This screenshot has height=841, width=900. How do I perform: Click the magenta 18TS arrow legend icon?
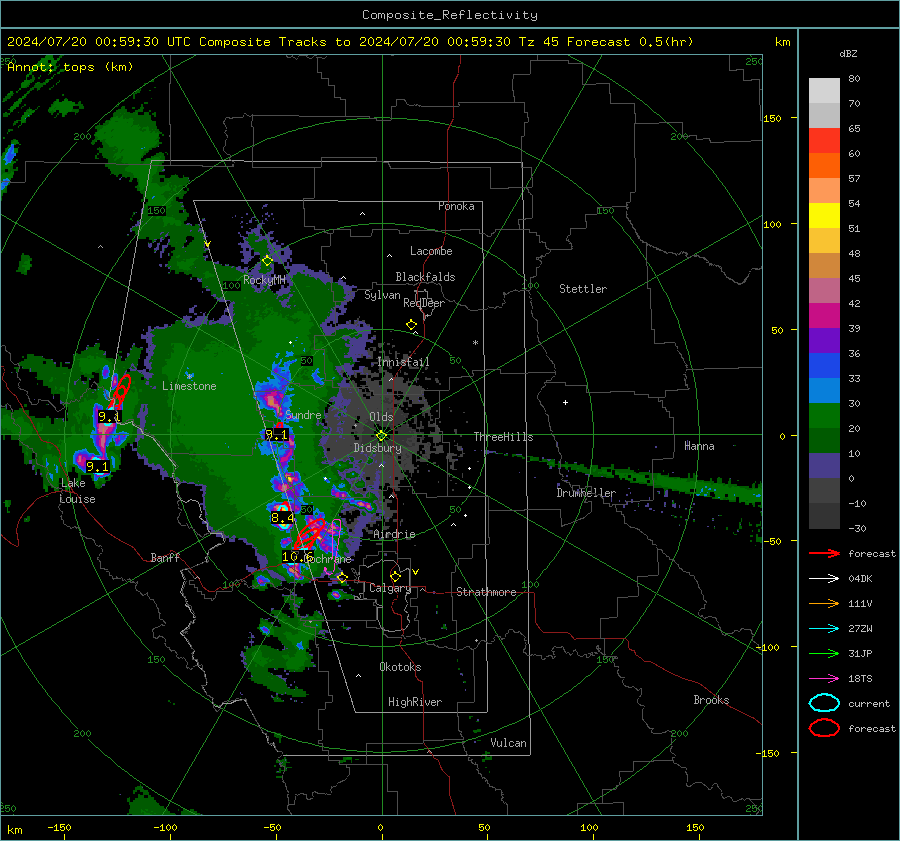824,679
